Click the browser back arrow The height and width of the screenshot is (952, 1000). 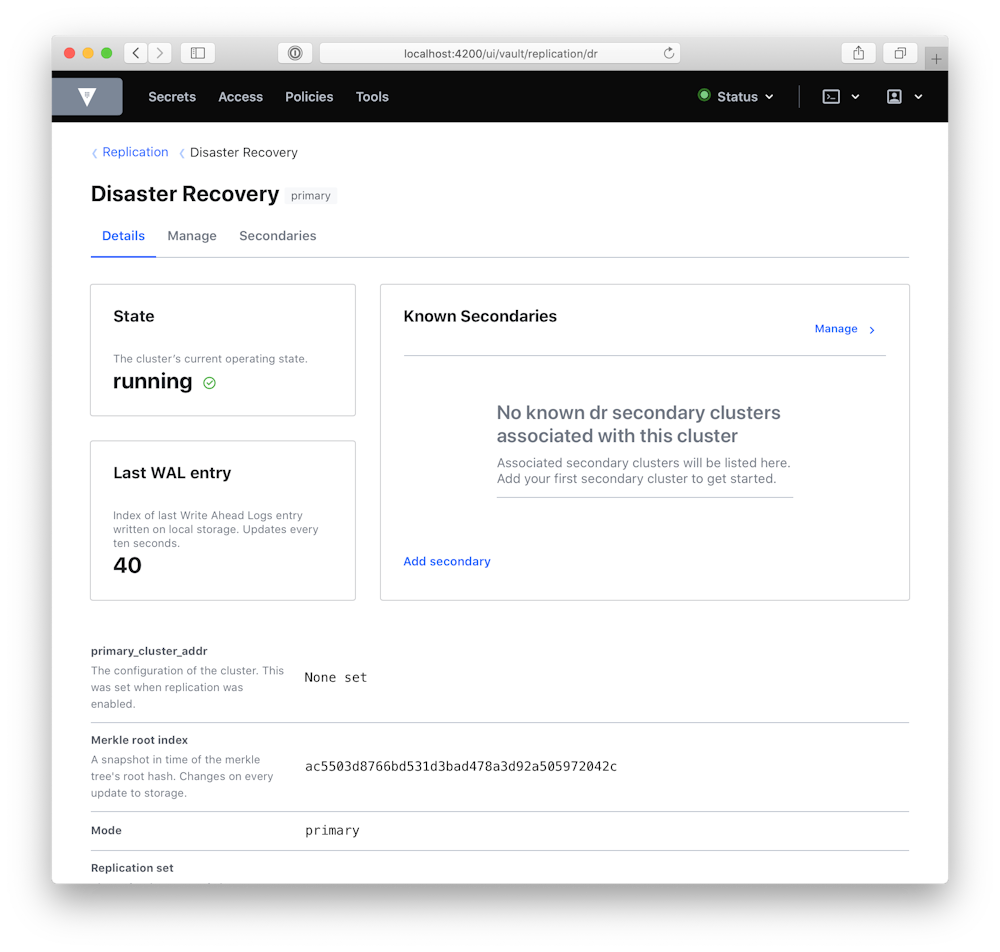tap(135, 53)
